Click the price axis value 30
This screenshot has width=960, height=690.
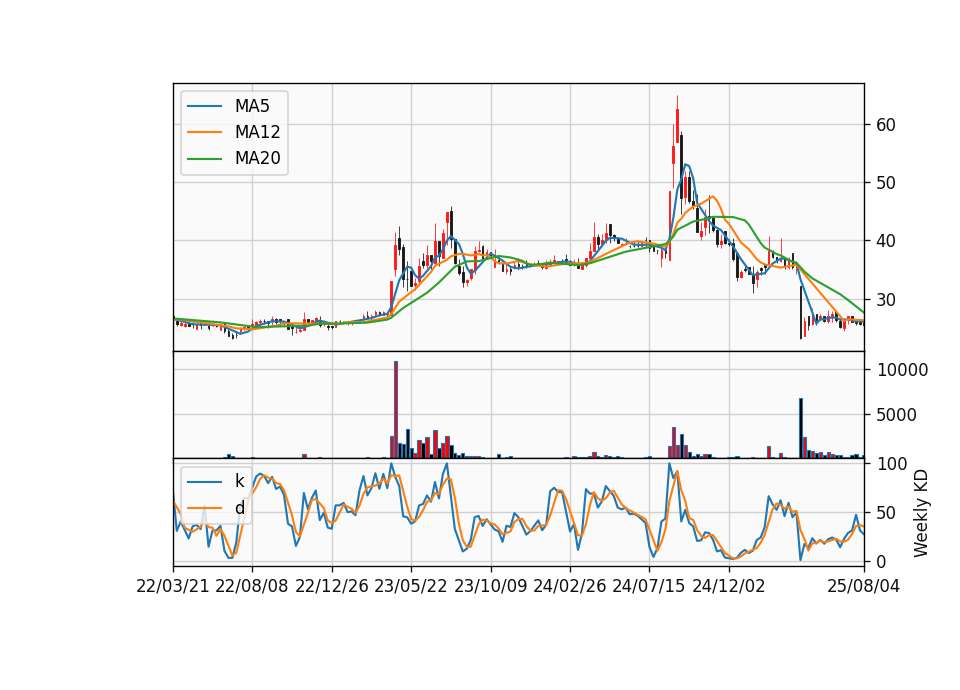point(886,300)
